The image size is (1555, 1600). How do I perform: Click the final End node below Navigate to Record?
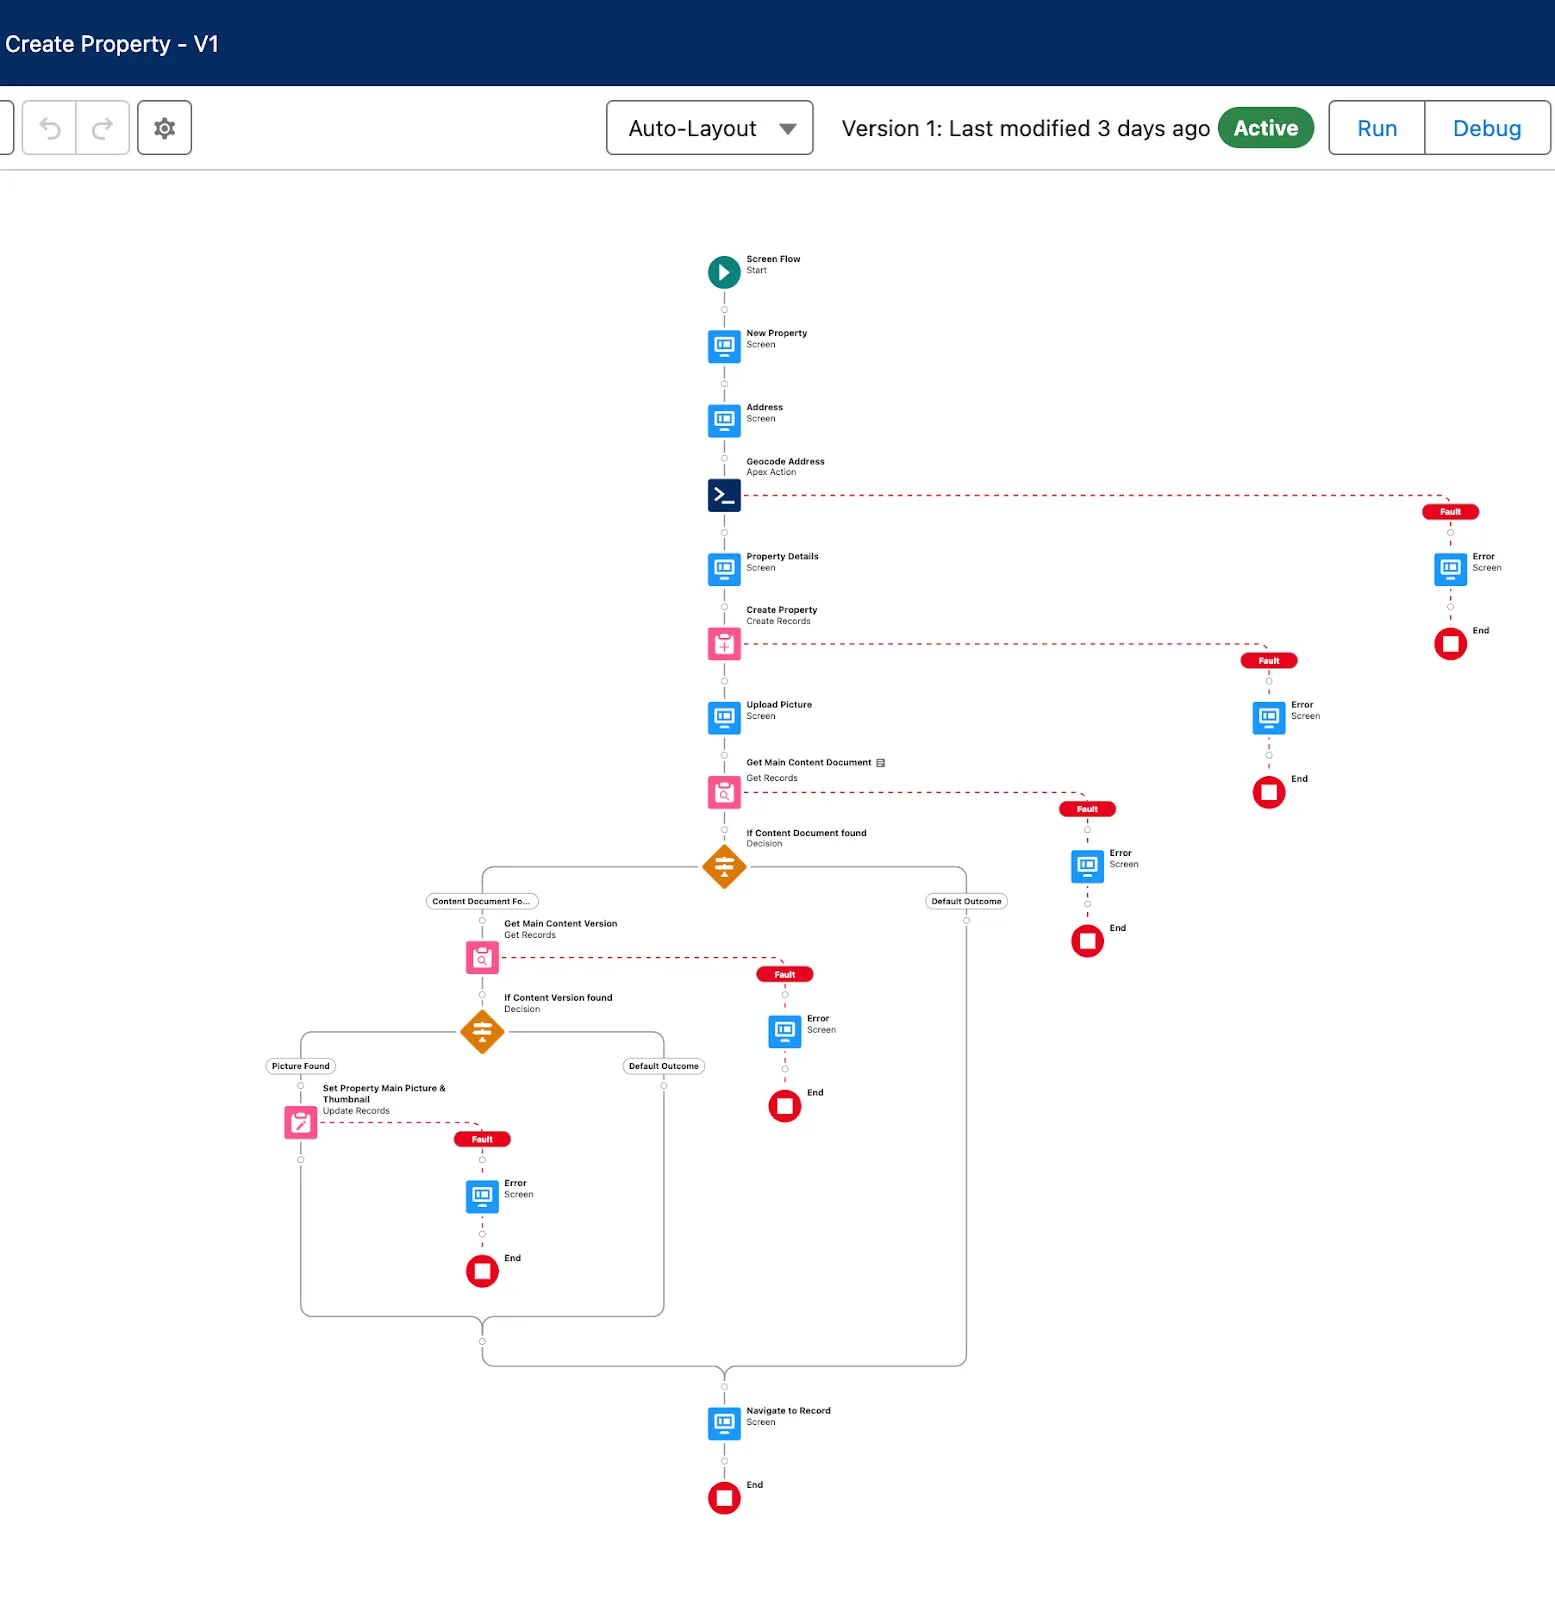point(724,1498)
